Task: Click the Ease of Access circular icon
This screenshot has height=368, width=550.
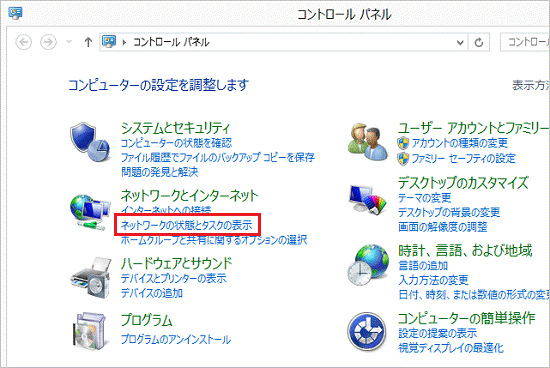Action: click(x=367, y=332)
